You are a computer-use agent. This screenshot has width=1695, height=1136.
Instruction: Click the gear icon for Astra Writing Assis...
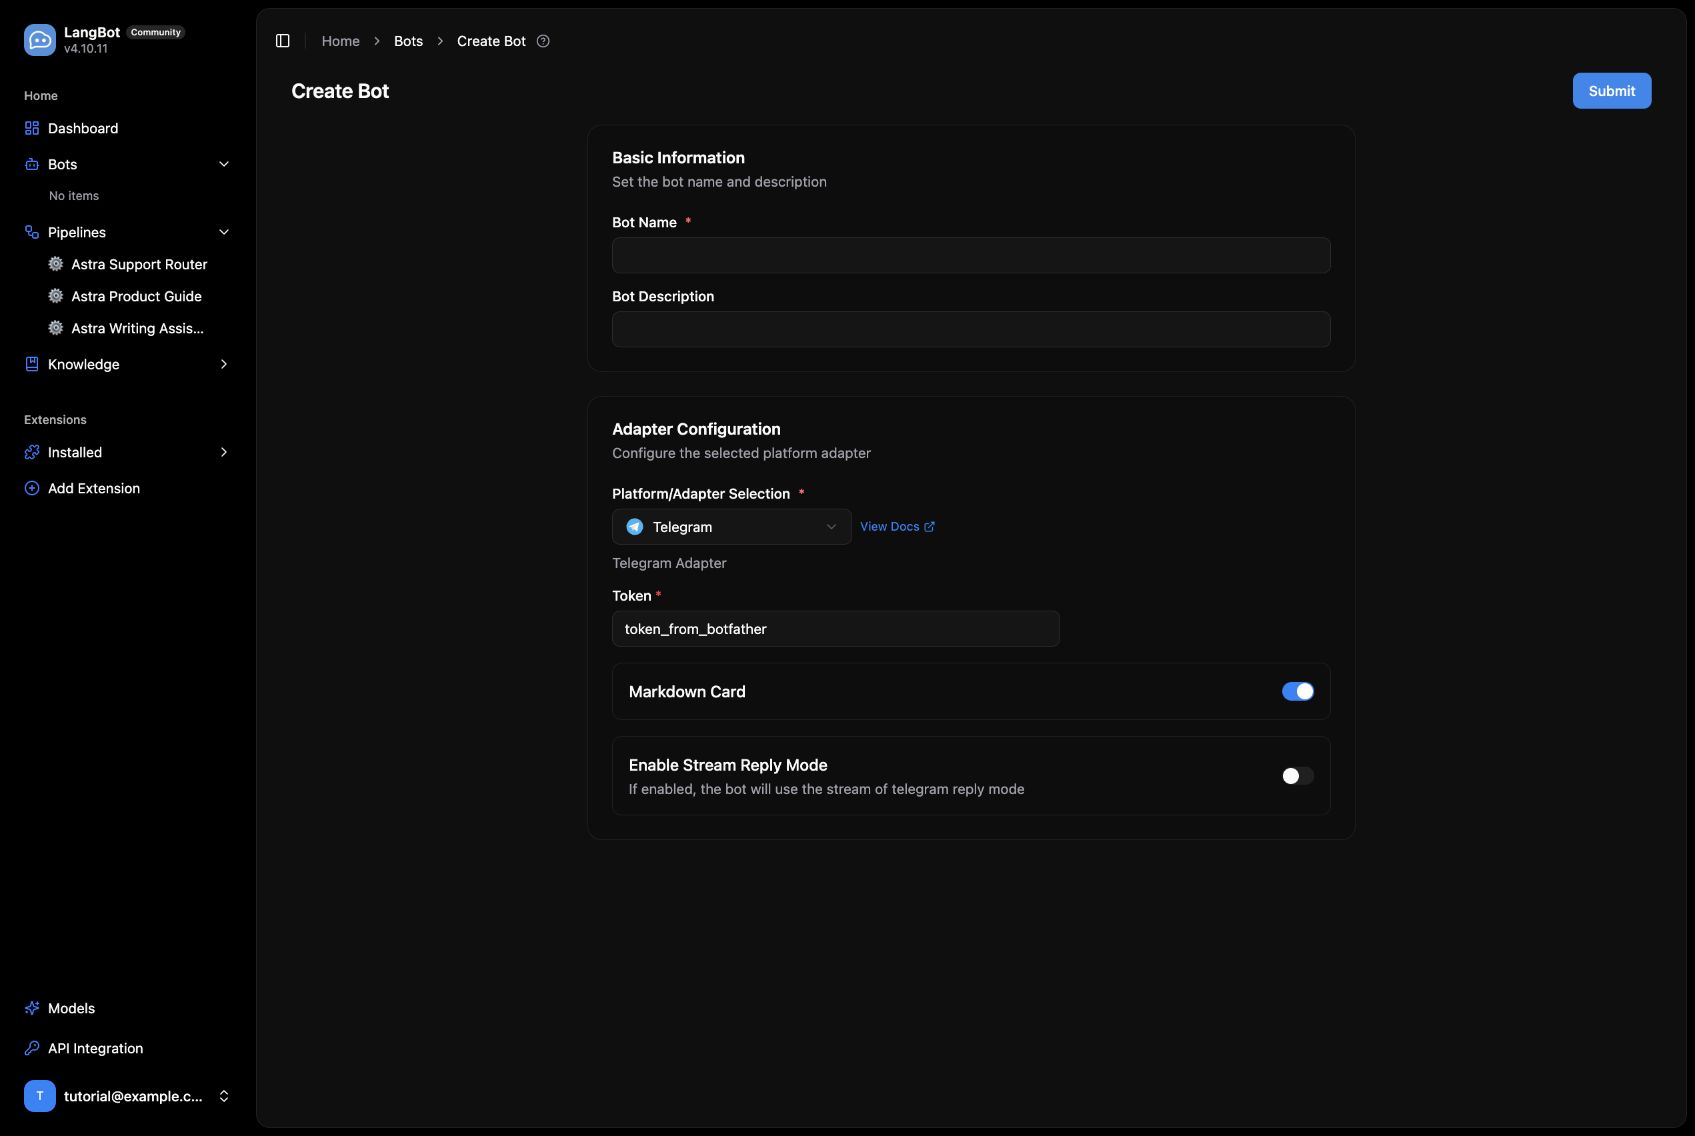(x=56, y=328)
